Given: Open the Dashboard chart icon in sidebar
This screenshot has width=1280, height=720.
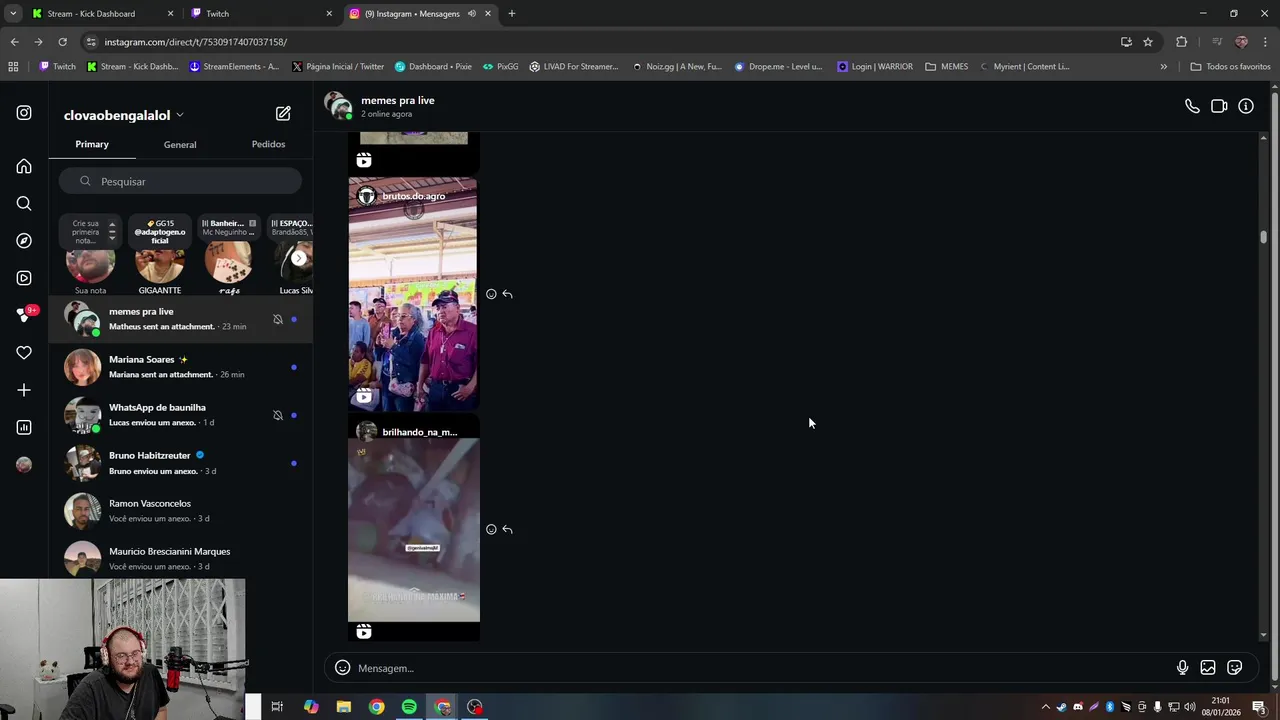Looking at the screenshot, I should coord(24,427).
